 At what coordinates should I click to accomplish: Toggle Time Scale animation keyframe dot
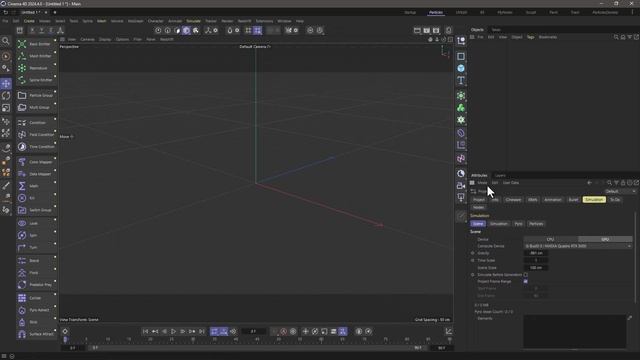tap(473, 260)
